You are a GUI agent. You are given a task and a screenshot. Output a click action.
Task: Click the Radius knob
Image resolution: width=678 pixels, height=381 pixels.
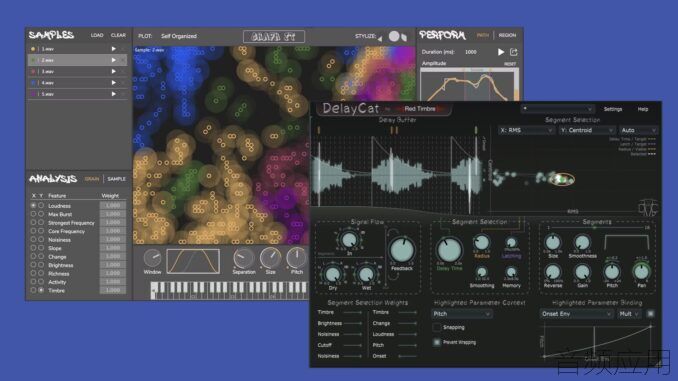(x=482, y=243)
